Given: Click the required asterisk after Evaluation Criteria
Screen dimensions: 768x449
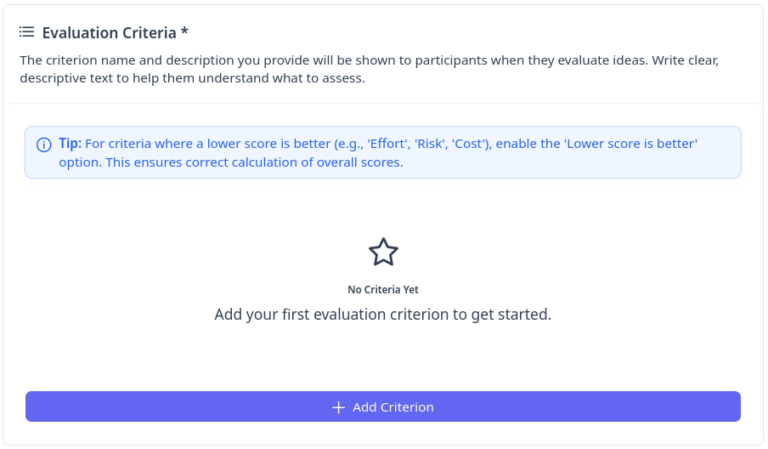Looking at the screenshot, I should pyautogui.click(x=184, y=32).
